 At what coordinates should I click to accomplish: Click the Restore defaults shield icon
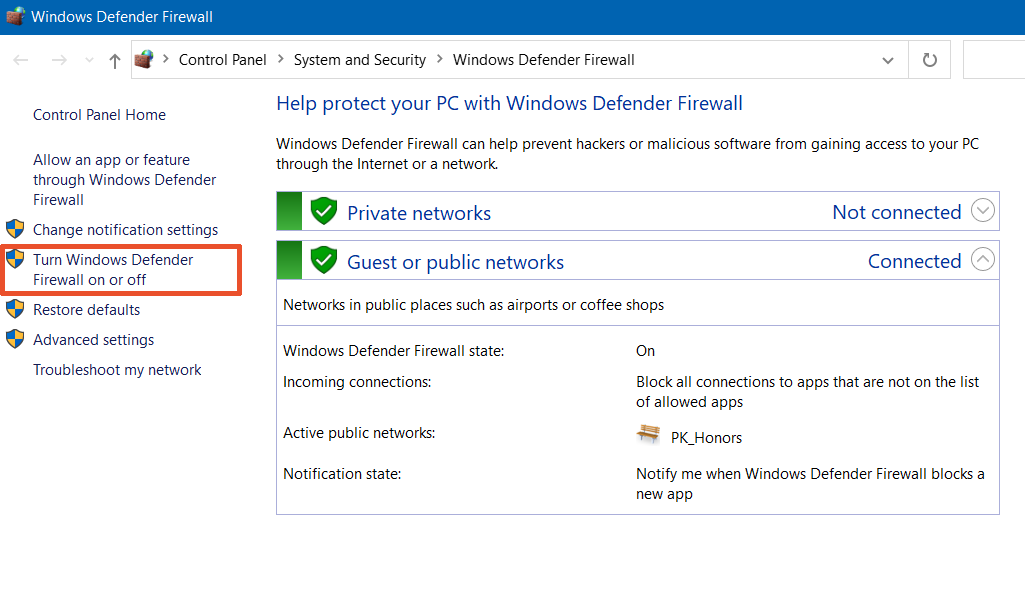tap(15, 309)
